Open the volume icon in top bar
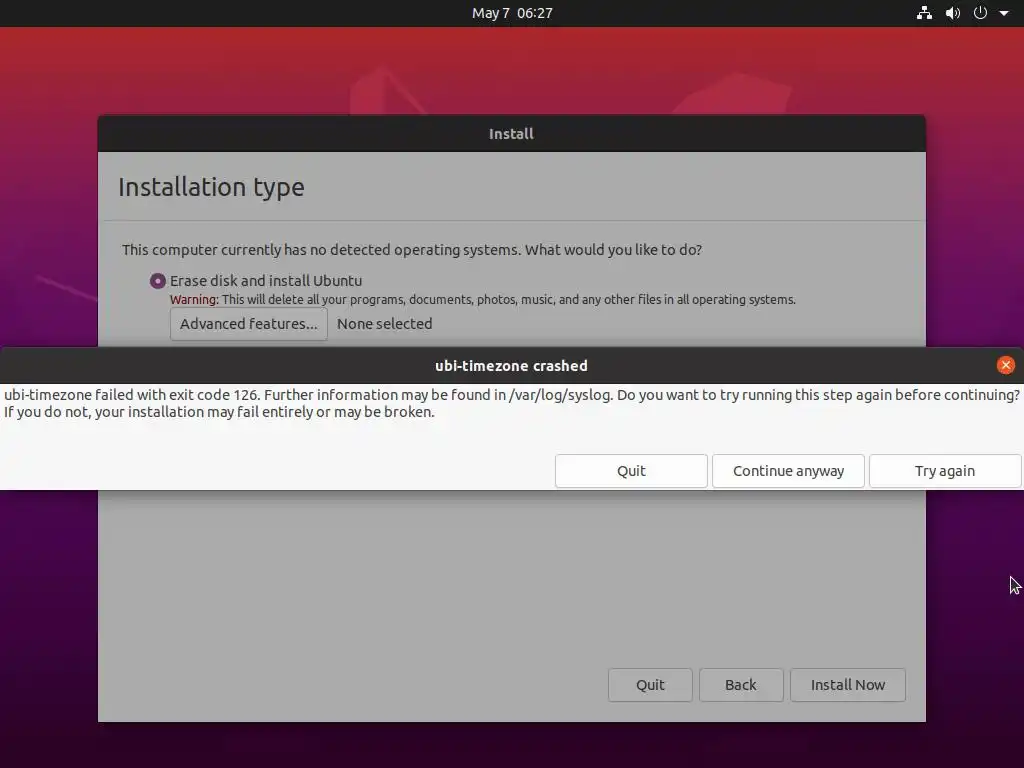The height and width of the screenshot is (768, 1024). click(953, 13)
